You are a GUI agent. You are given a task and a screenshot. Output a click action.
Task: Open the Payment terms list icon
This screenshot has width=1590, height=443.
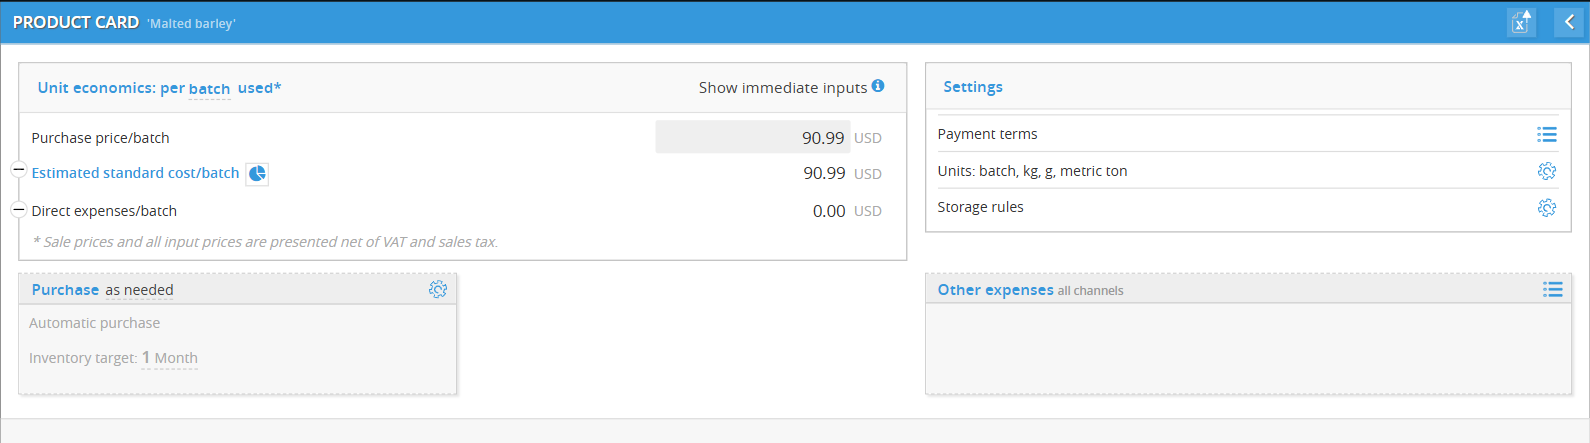click(1546, 134)
